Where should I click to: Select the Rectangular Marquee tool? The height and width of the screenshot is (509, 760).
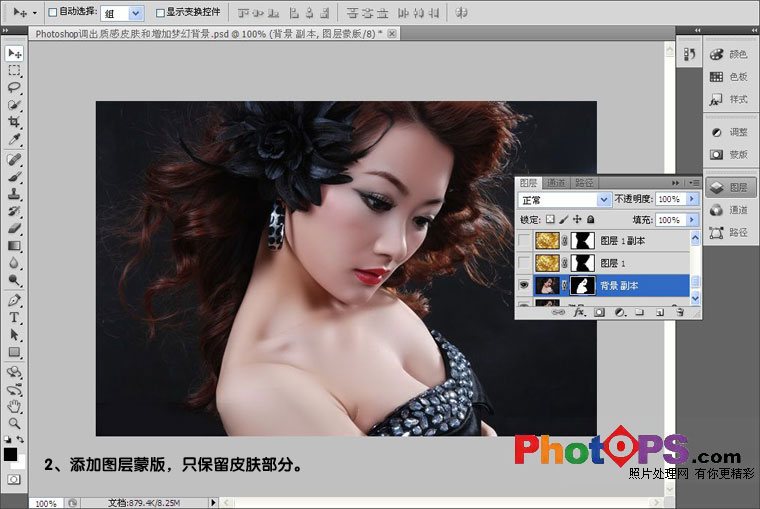tap(15, 71)
